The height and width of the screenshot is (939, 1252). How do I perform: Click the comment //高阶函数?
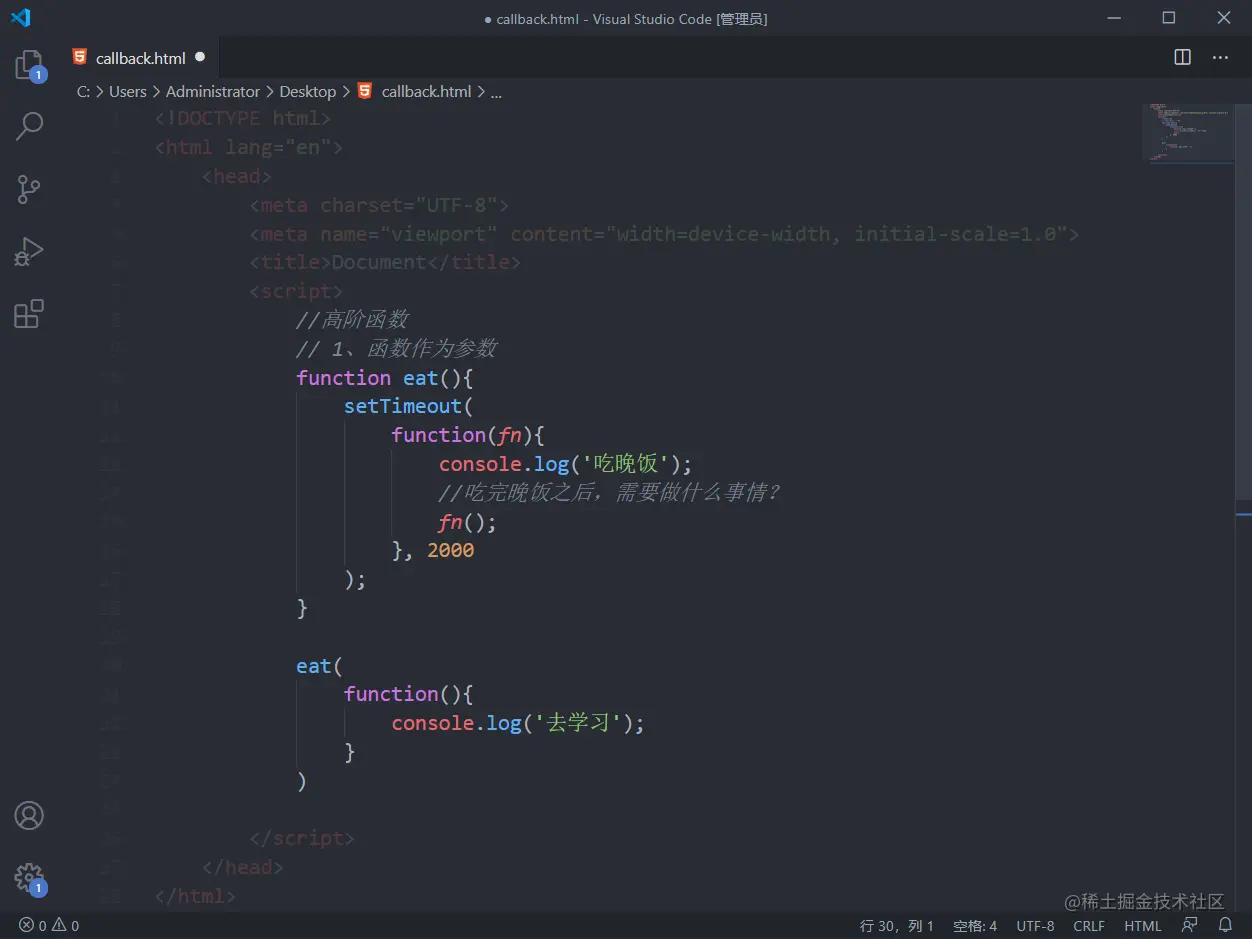click(x=352, y=320)
